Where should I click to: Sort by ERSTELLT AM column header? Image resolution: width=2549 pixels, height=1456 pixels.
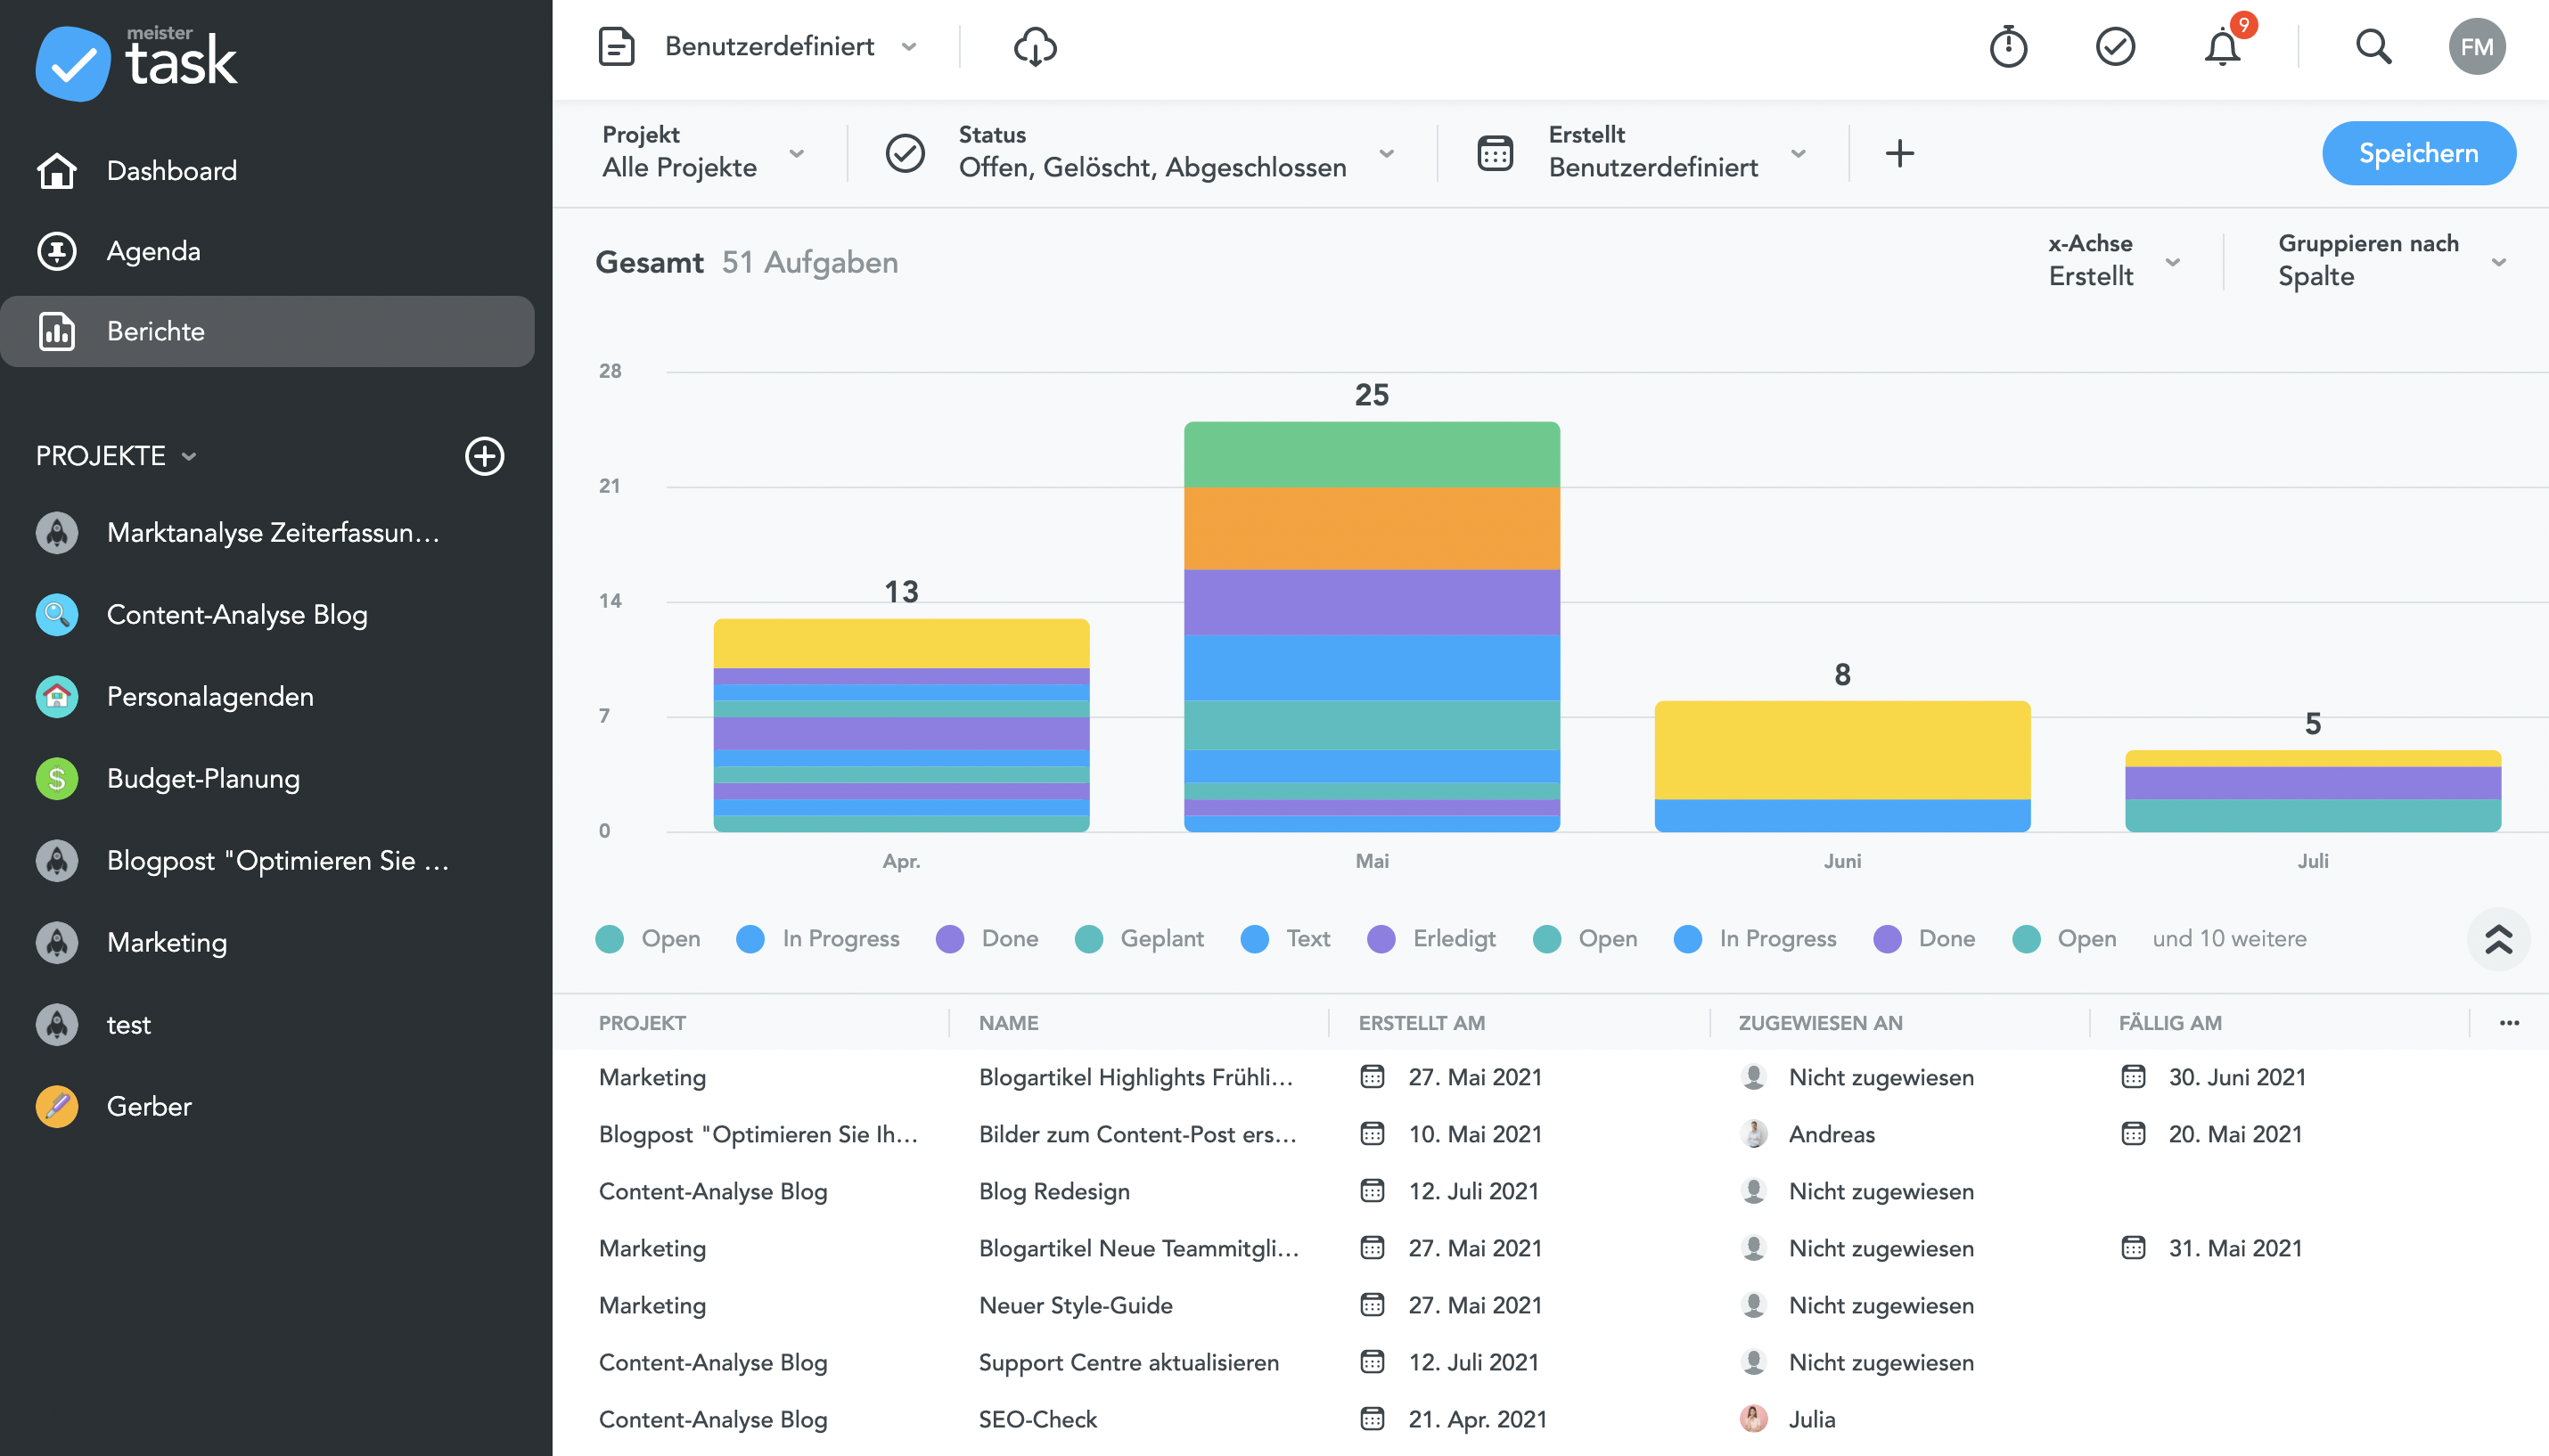1421,1022
